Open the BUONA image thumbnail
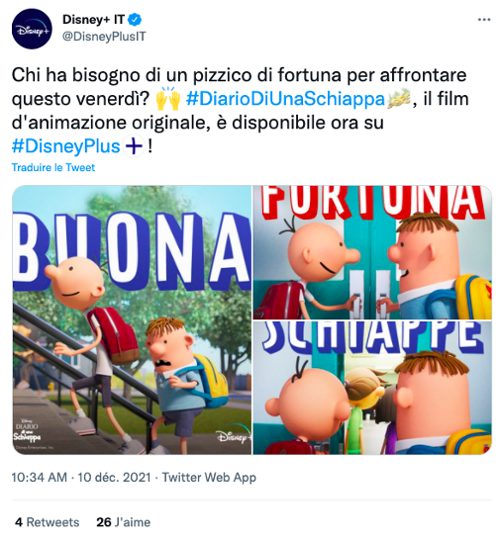This screenshot has height=541, width=500. 132,320
